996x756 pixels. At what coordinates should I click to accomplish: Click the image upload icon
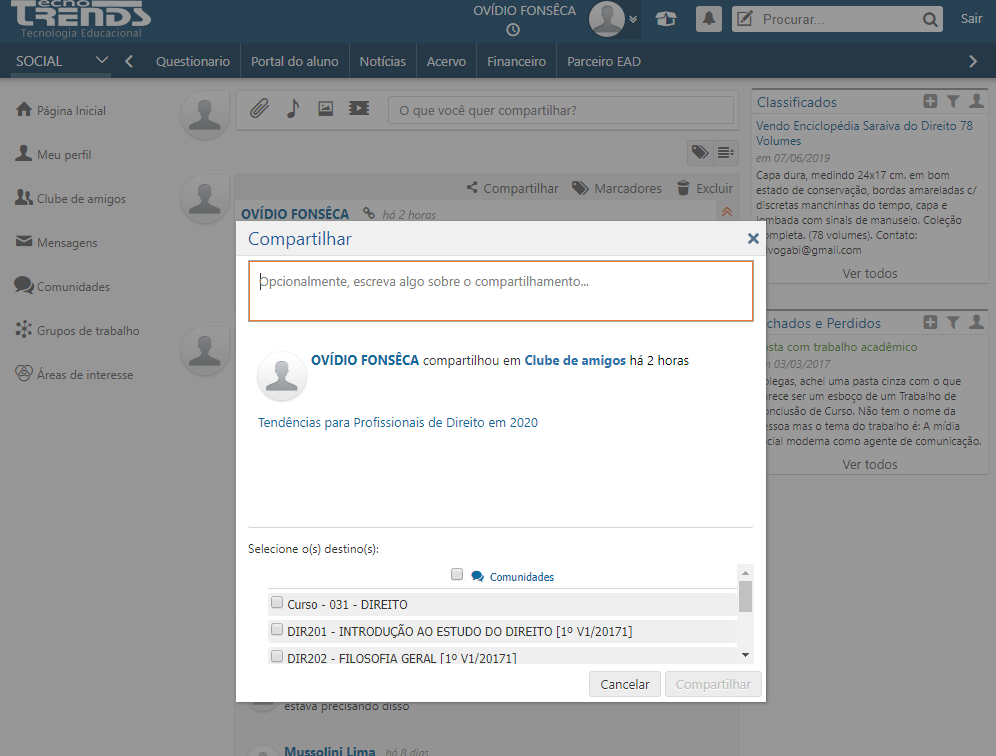(x=325, y=109)
